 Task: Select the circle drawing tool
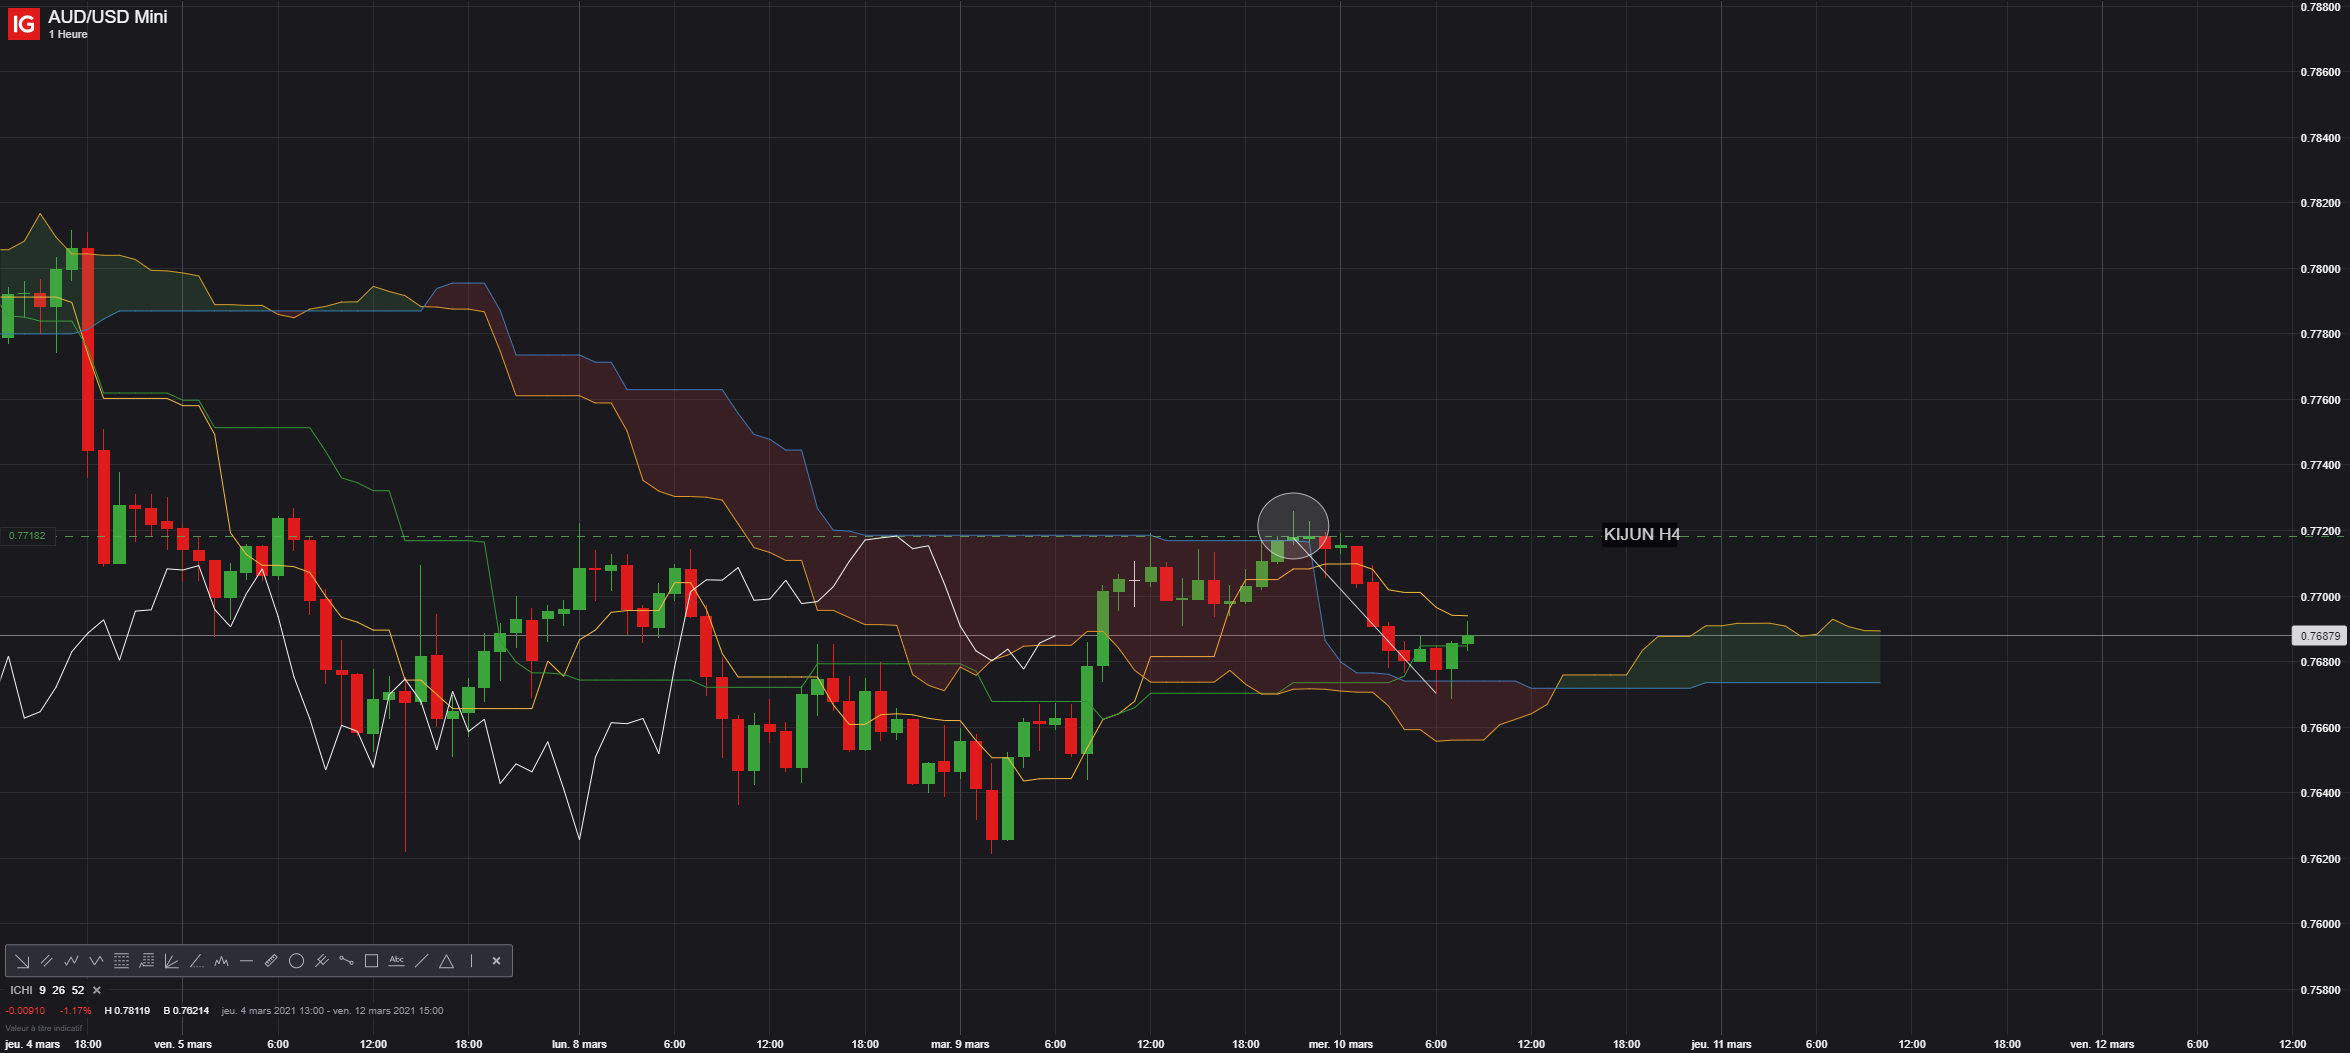pos(296,961)
